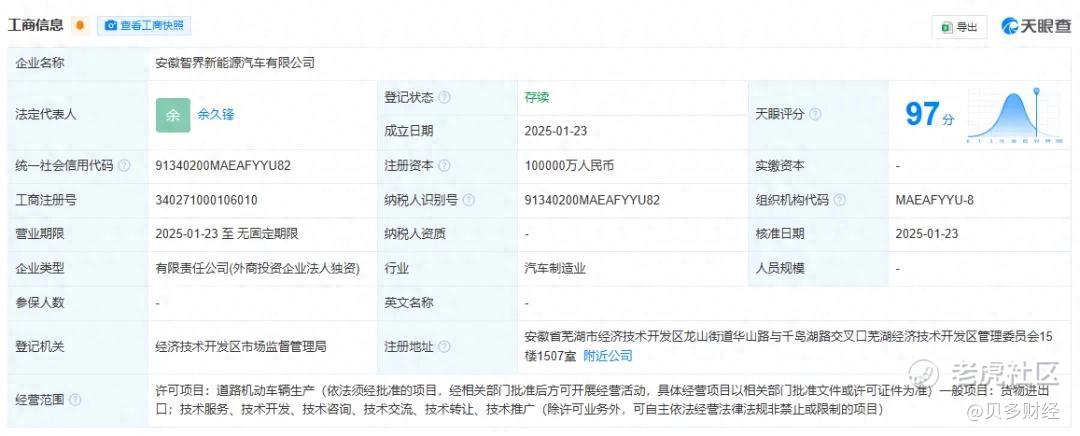Select approval date 2025-01-23 in 核准日期 row
This screenshot has height=436, width=1080.
click(x=926, y=234)
